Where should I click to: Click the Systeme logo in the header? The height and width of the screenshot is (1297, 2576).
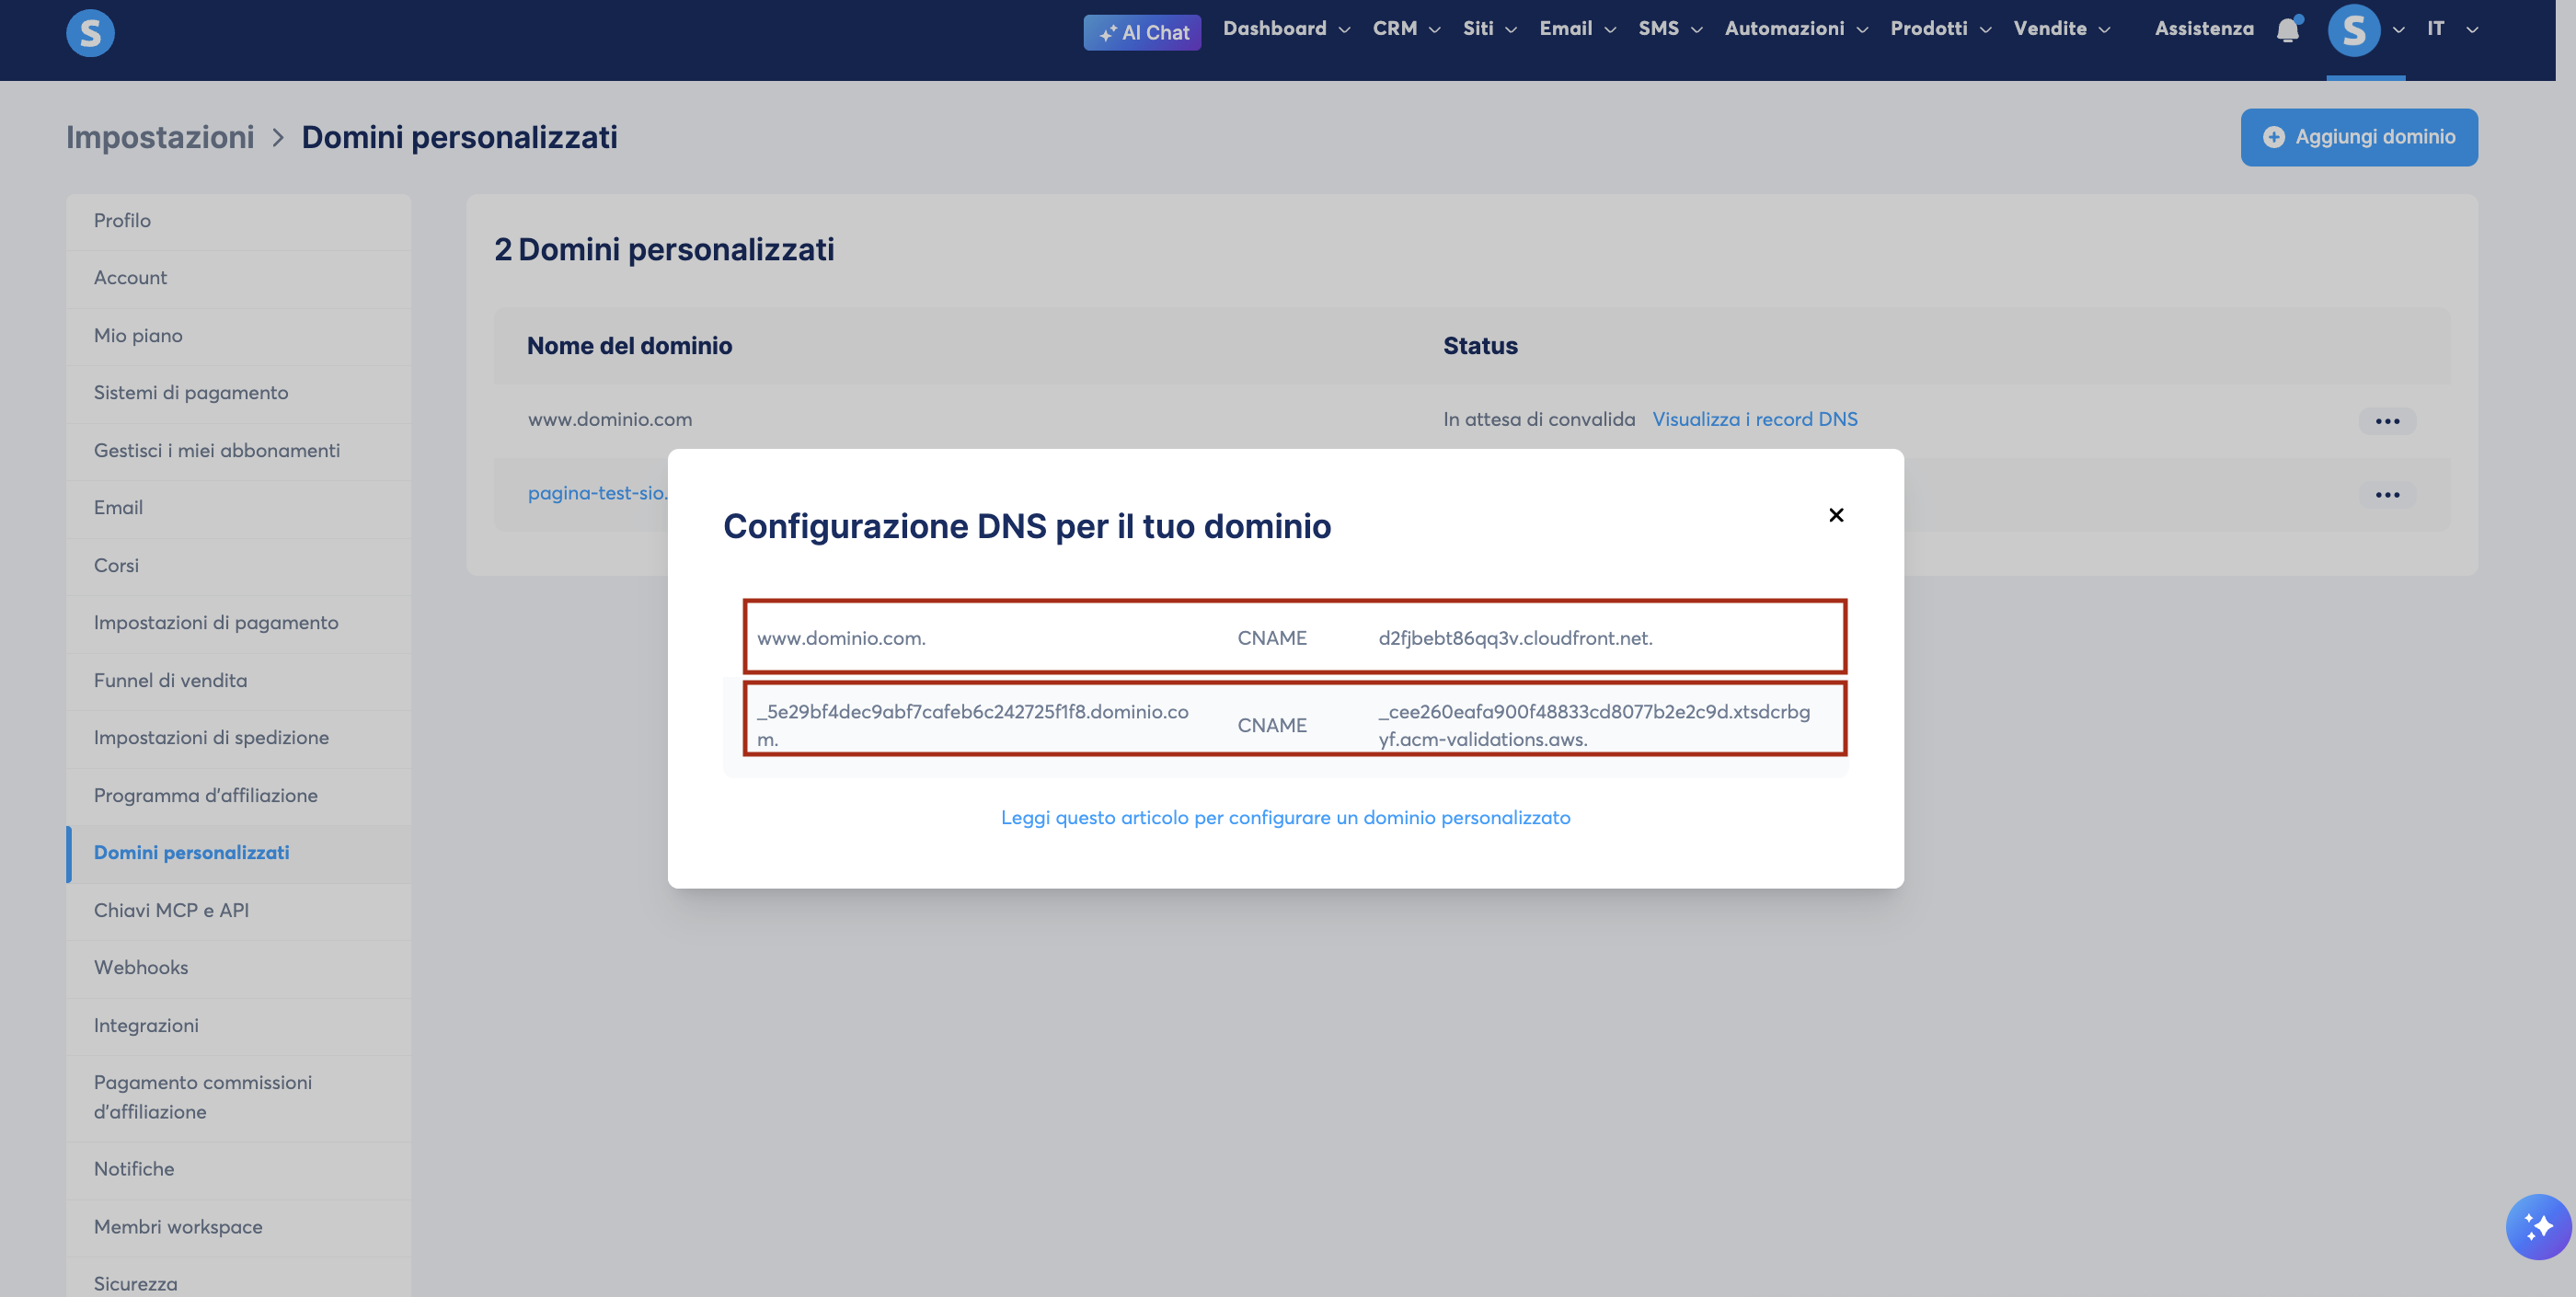click(90, 32)
